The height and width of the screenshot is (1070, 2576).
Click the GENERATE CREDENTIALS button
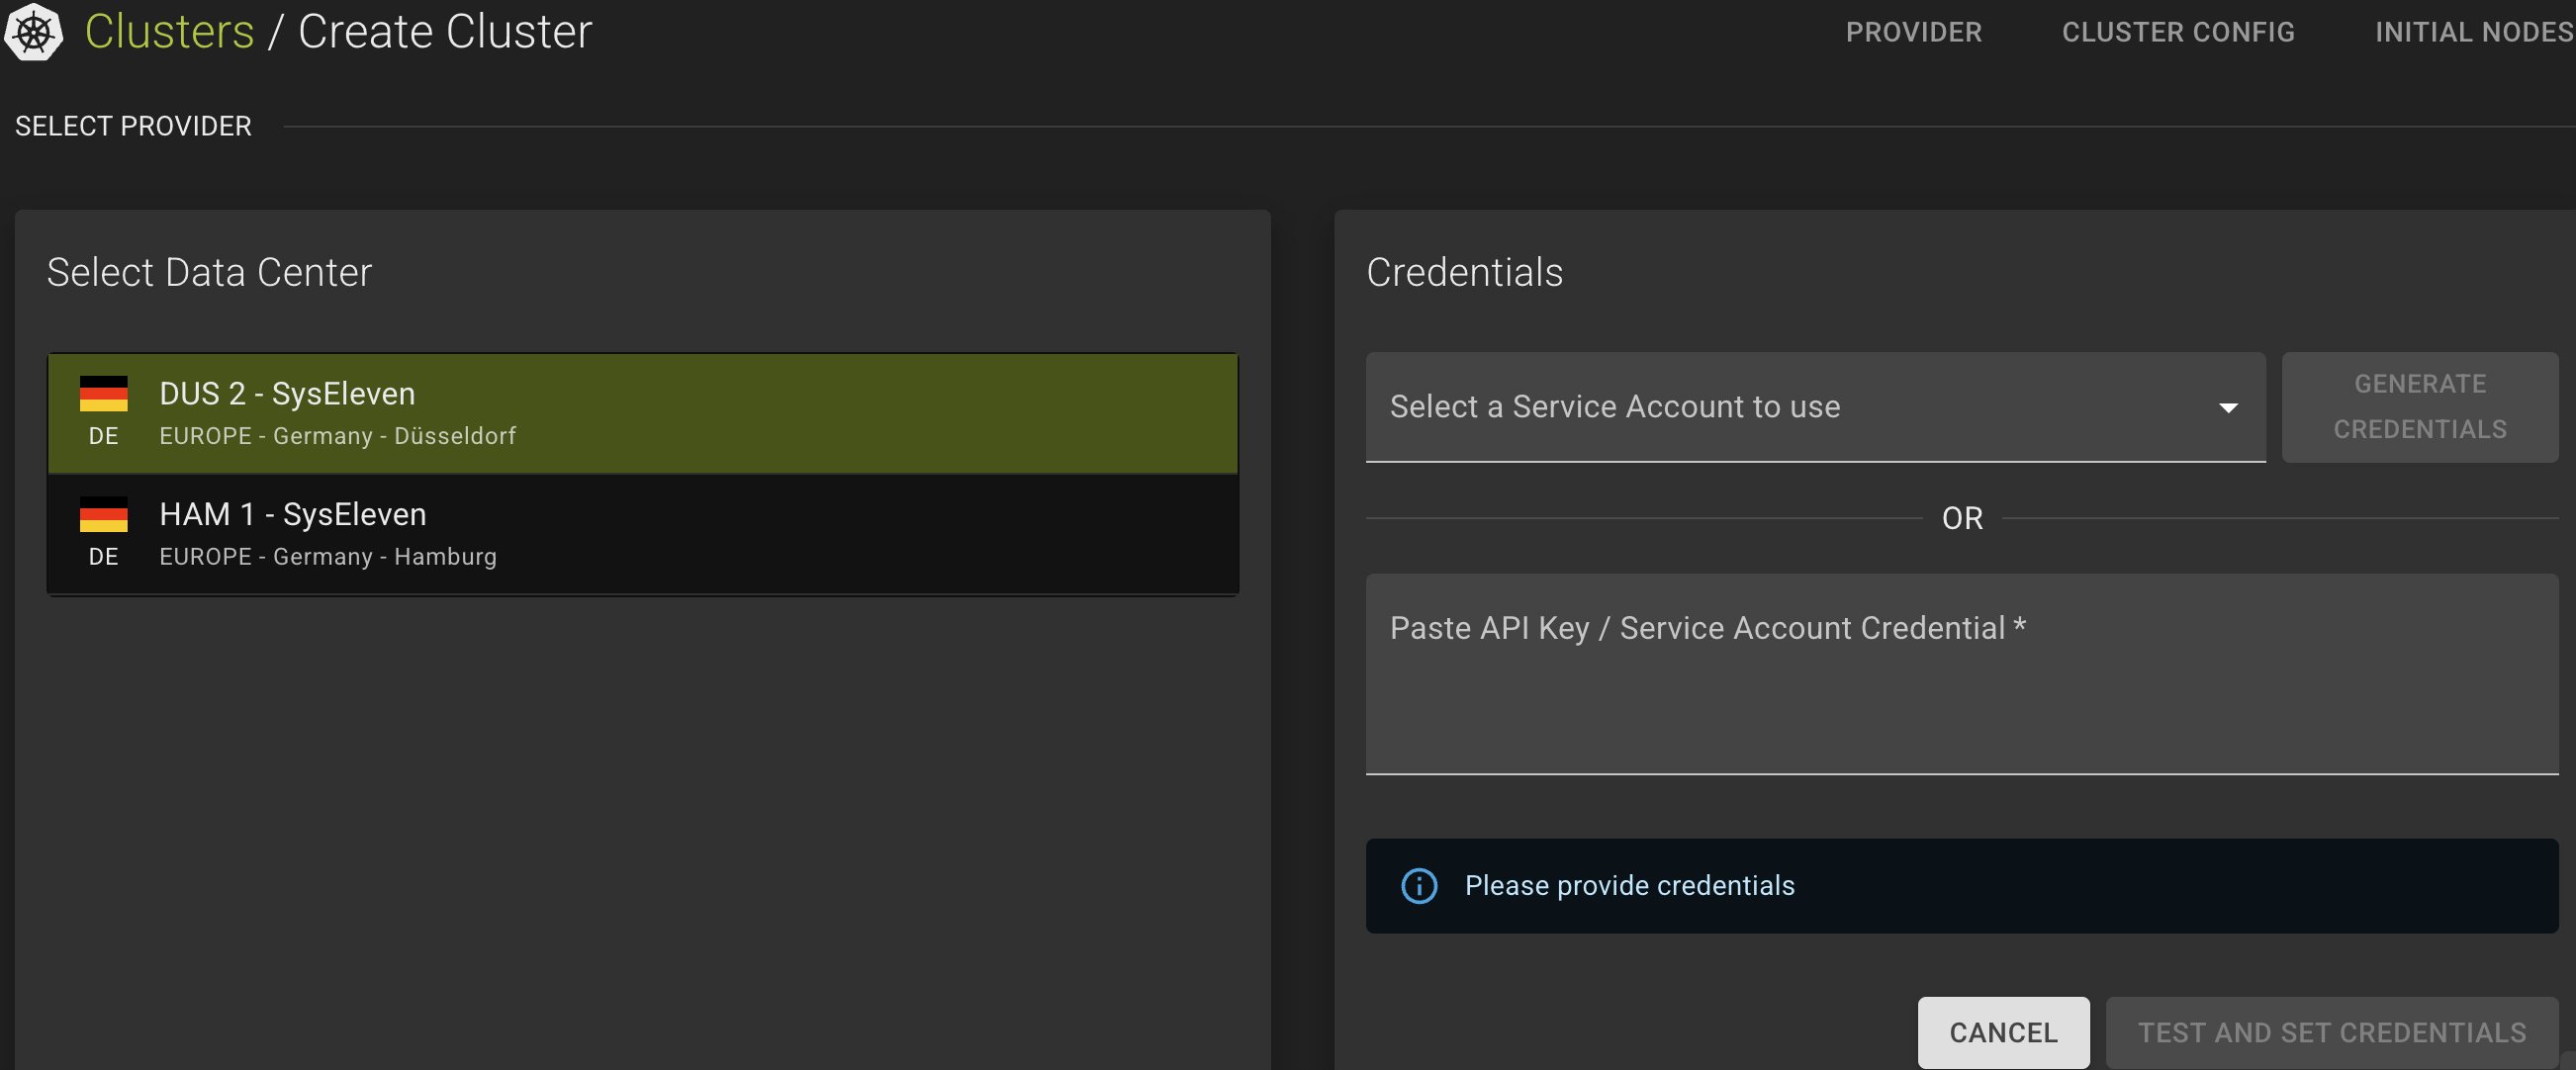2419,407
